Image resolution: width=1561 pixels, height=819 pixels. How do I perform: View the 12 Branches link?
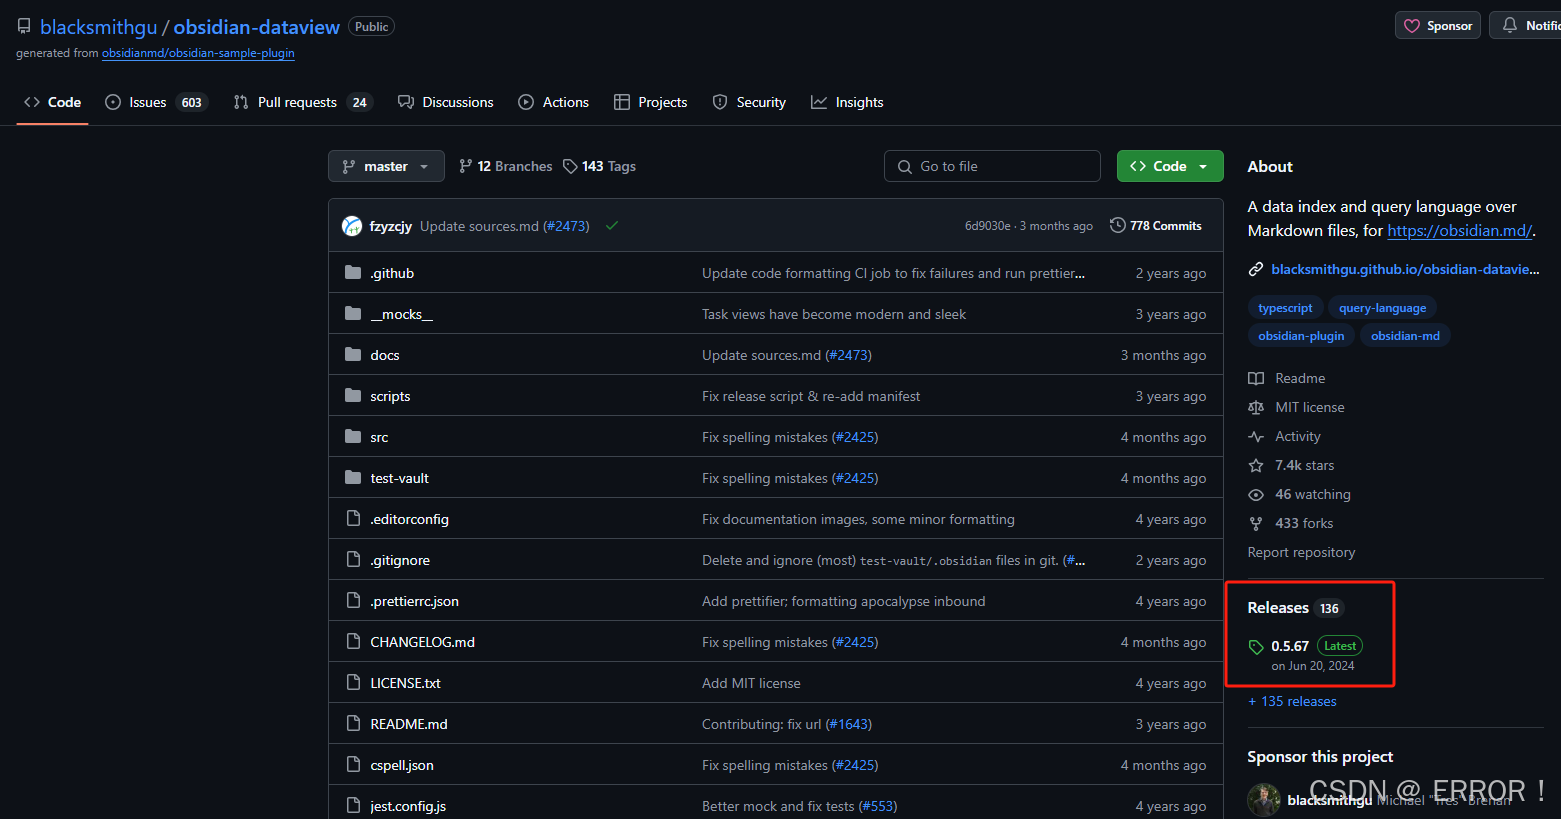[506, 166]
